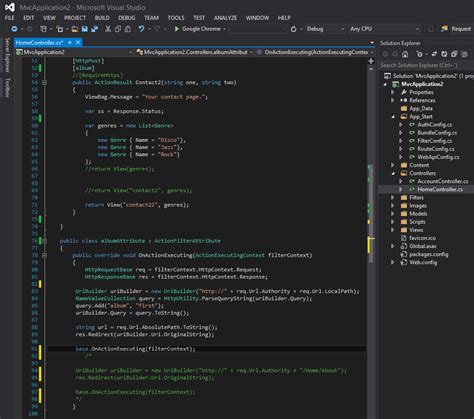Select HomeController.cs in Solution Explorer
The image size is (474, 419).
tap(440, 189)
